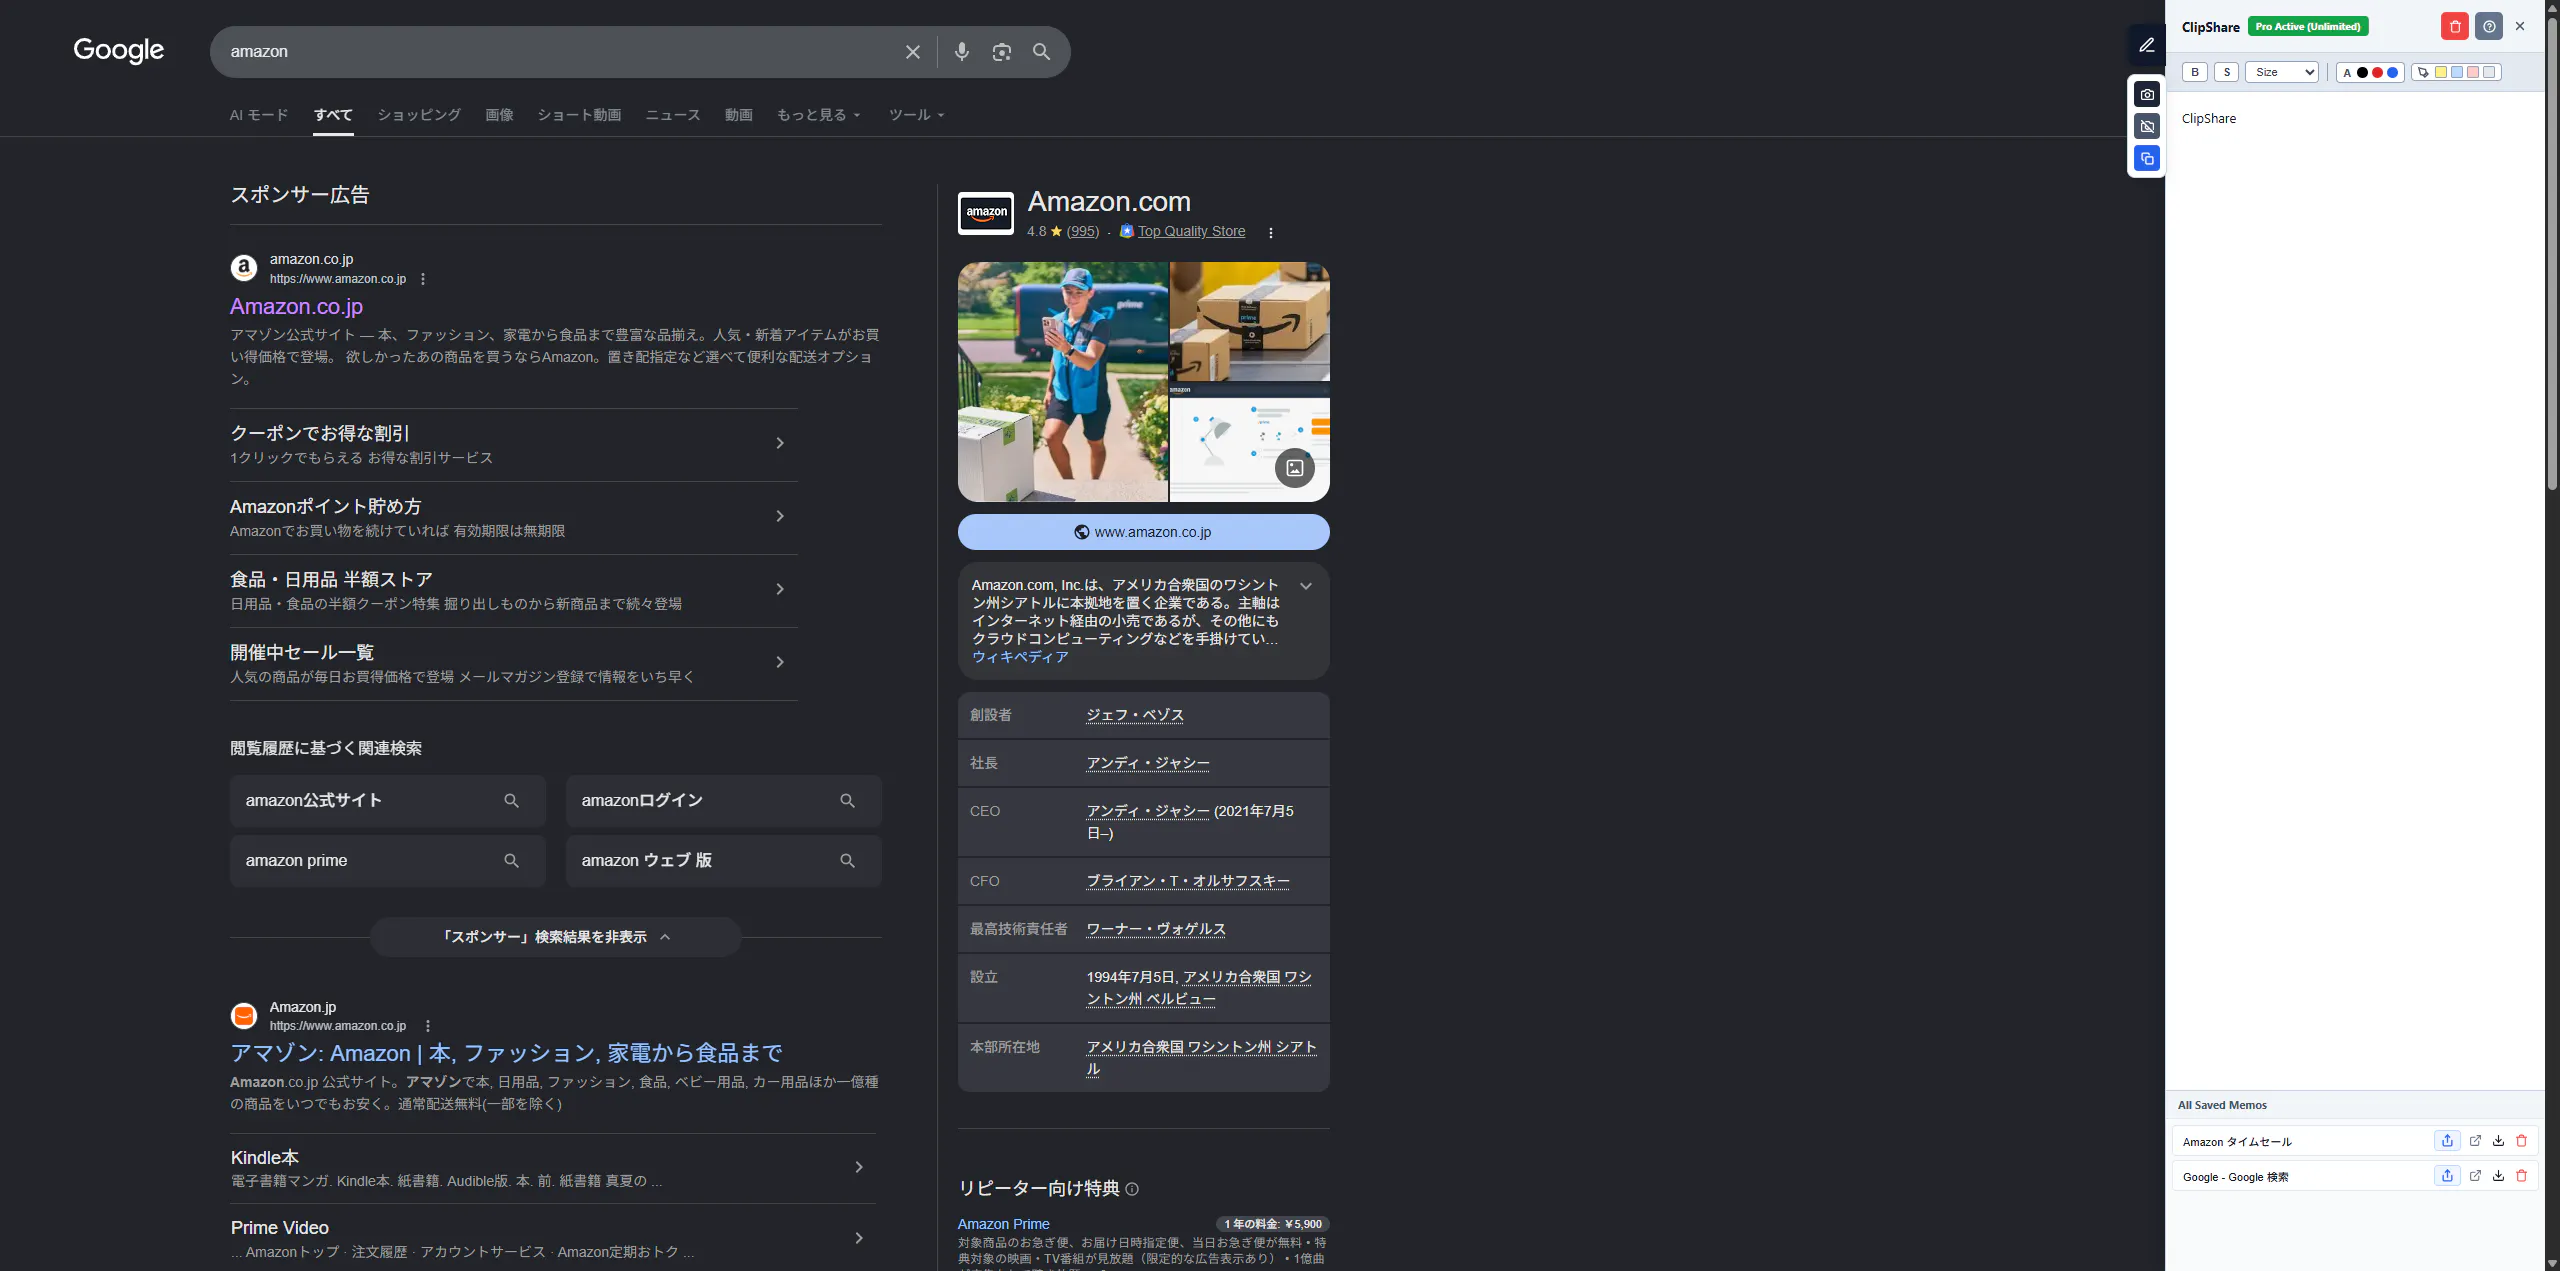Pick yellow highlight swatch in ClipShare
Screen dimensions: 2560x1271
(x=2441, y=72)
